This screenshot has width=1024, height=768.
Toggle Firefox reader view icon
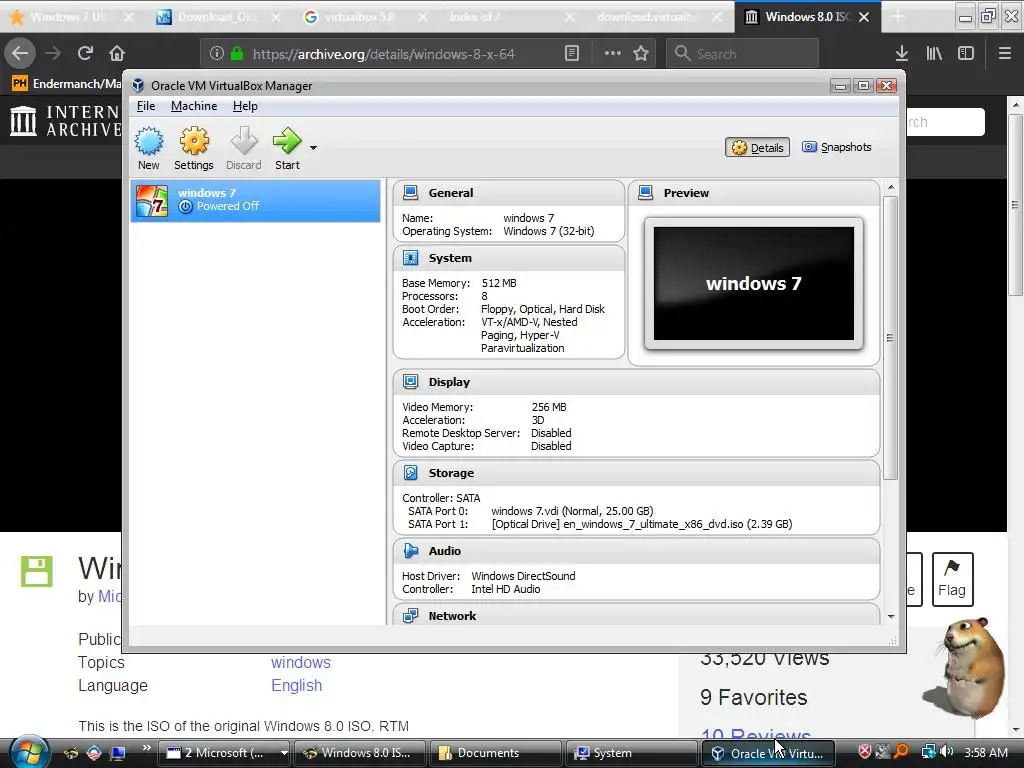coord(571,54)
